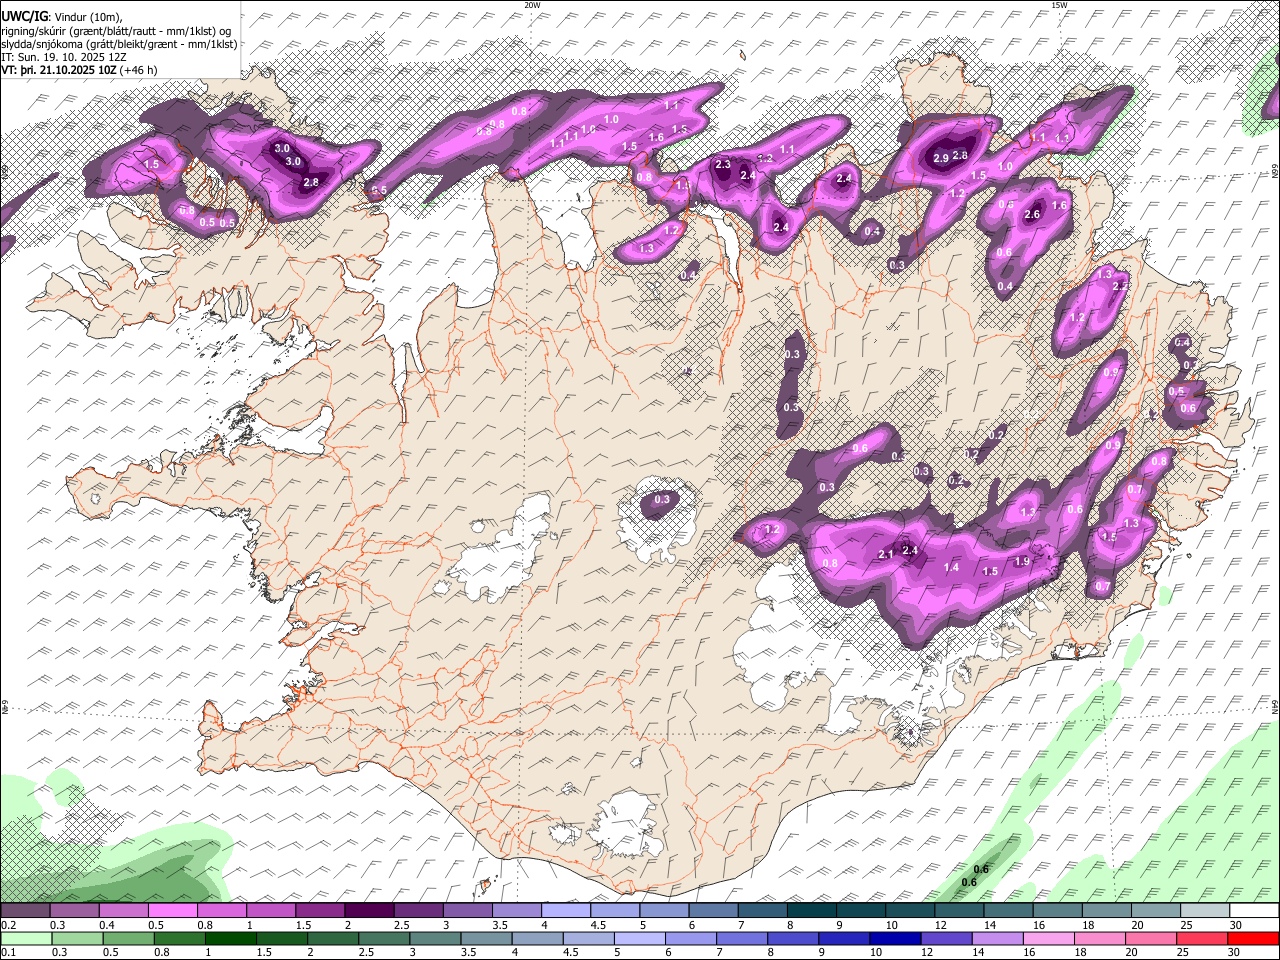Pick the 6 swatch in the upper legend row

point(713,911)
